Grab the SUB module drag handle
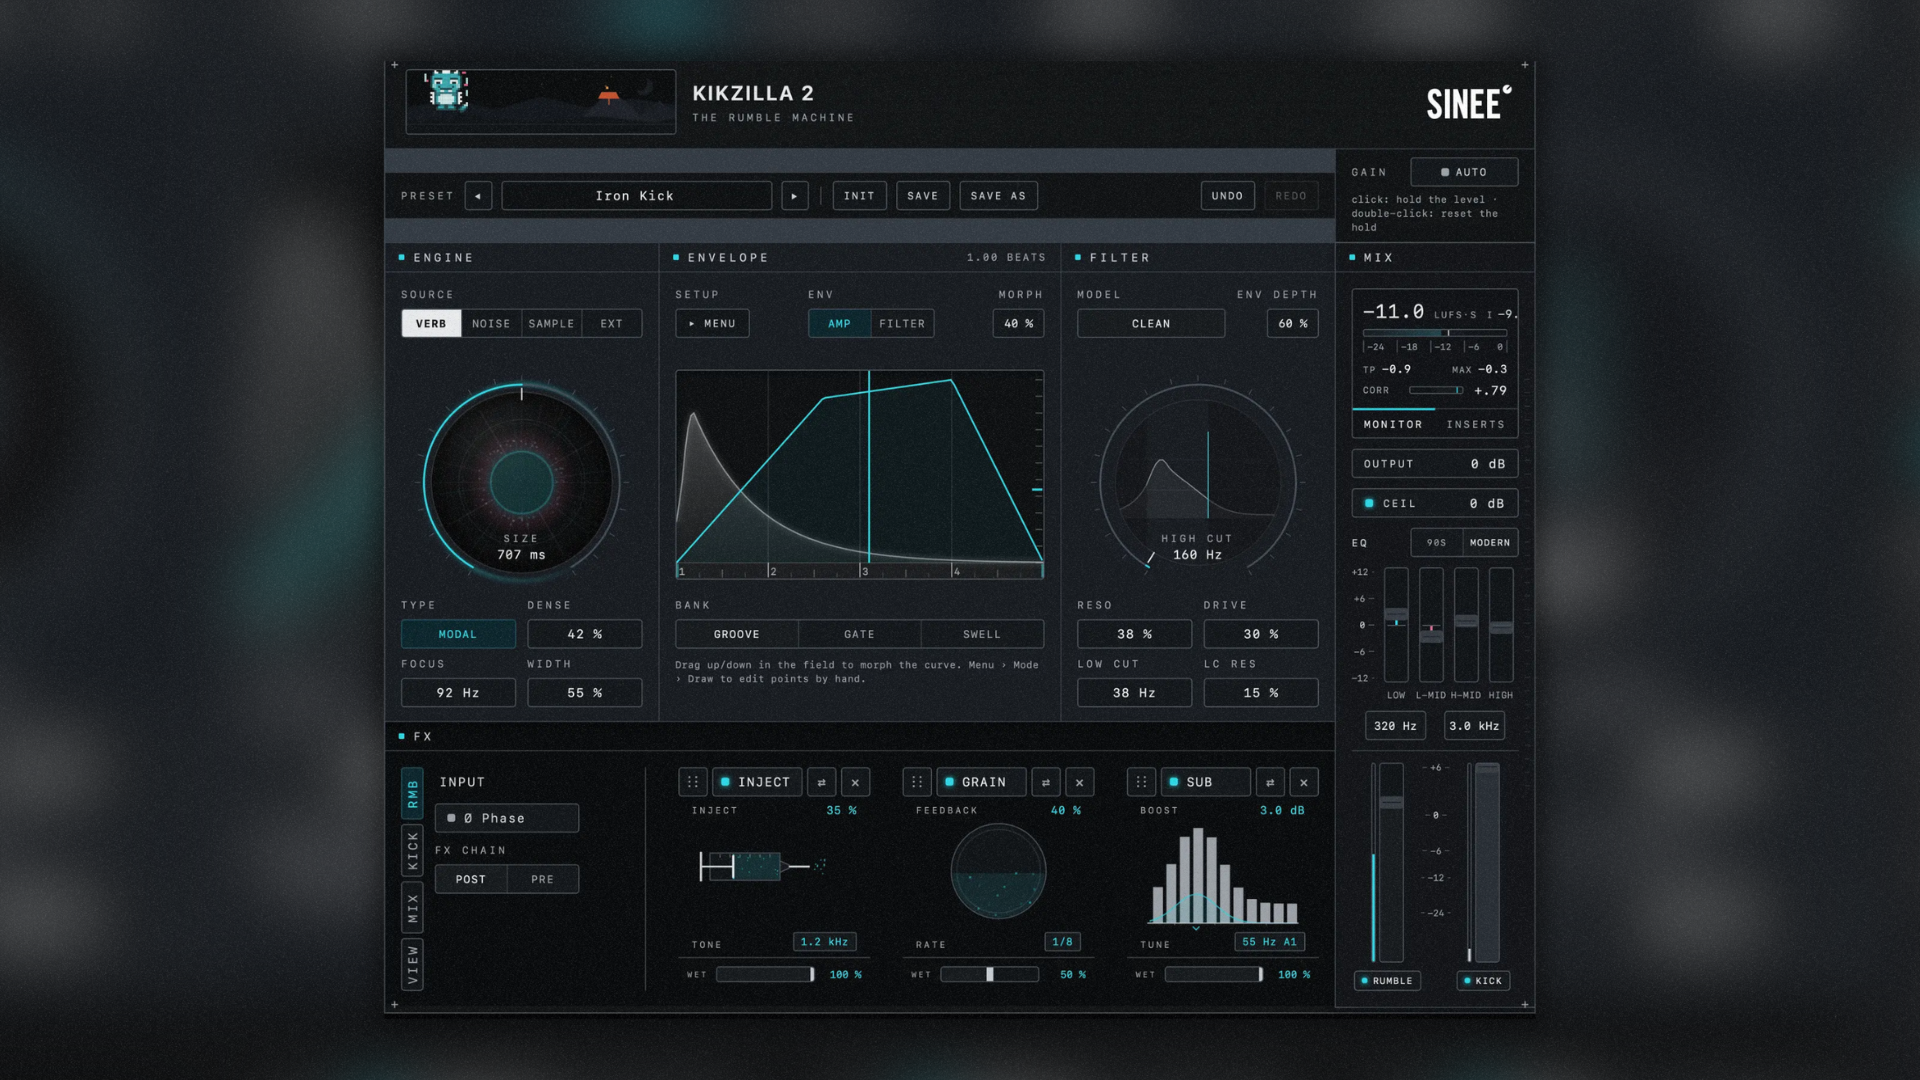Image resolution: width=1920 pixels, height=1080 pixels. tap(1141, 782)
